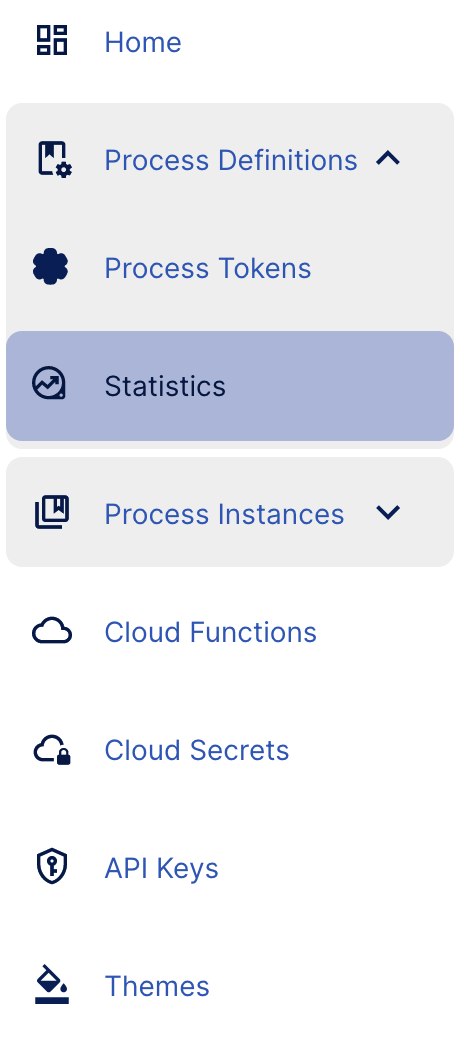Navigate to the API Keys label
Viewport: 464px width, 1038px height.
tap(162, 868)
